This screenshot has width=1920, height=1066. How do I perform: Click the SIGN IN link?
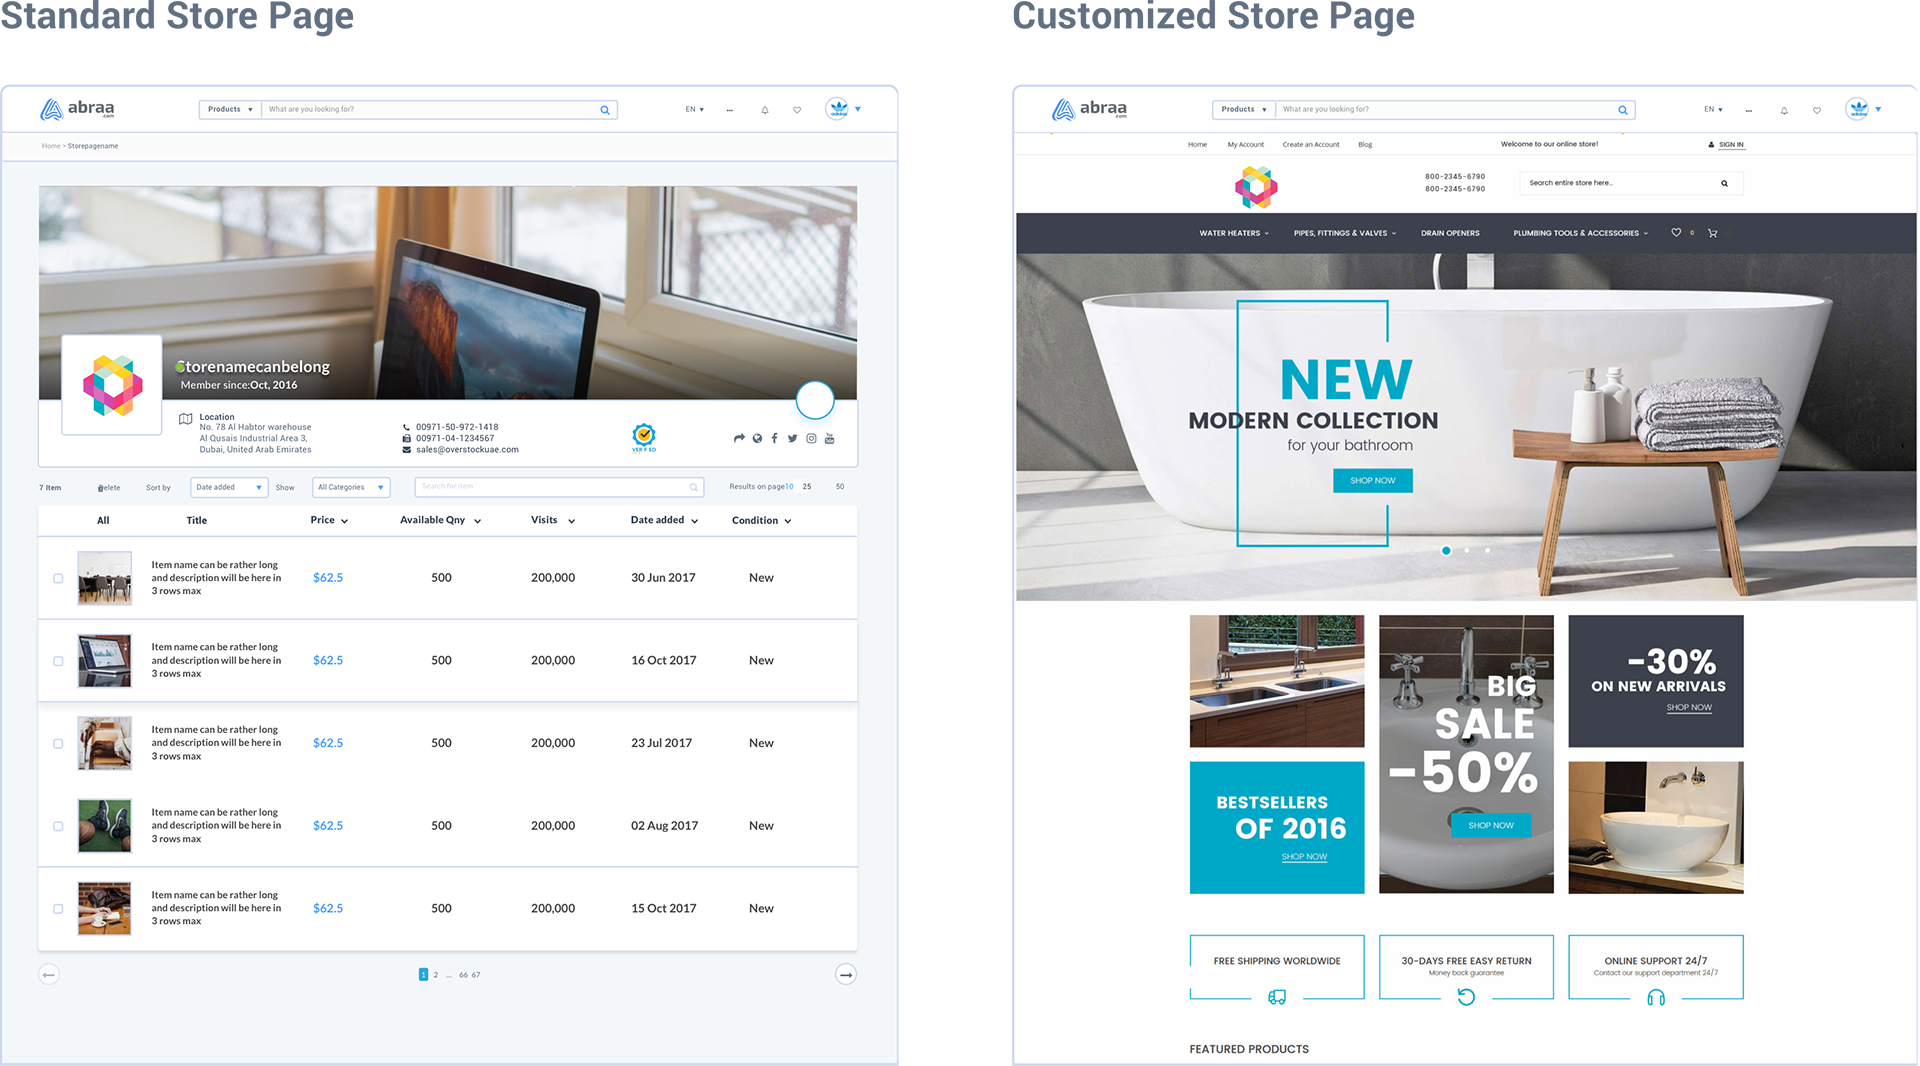pos(1731,144)
